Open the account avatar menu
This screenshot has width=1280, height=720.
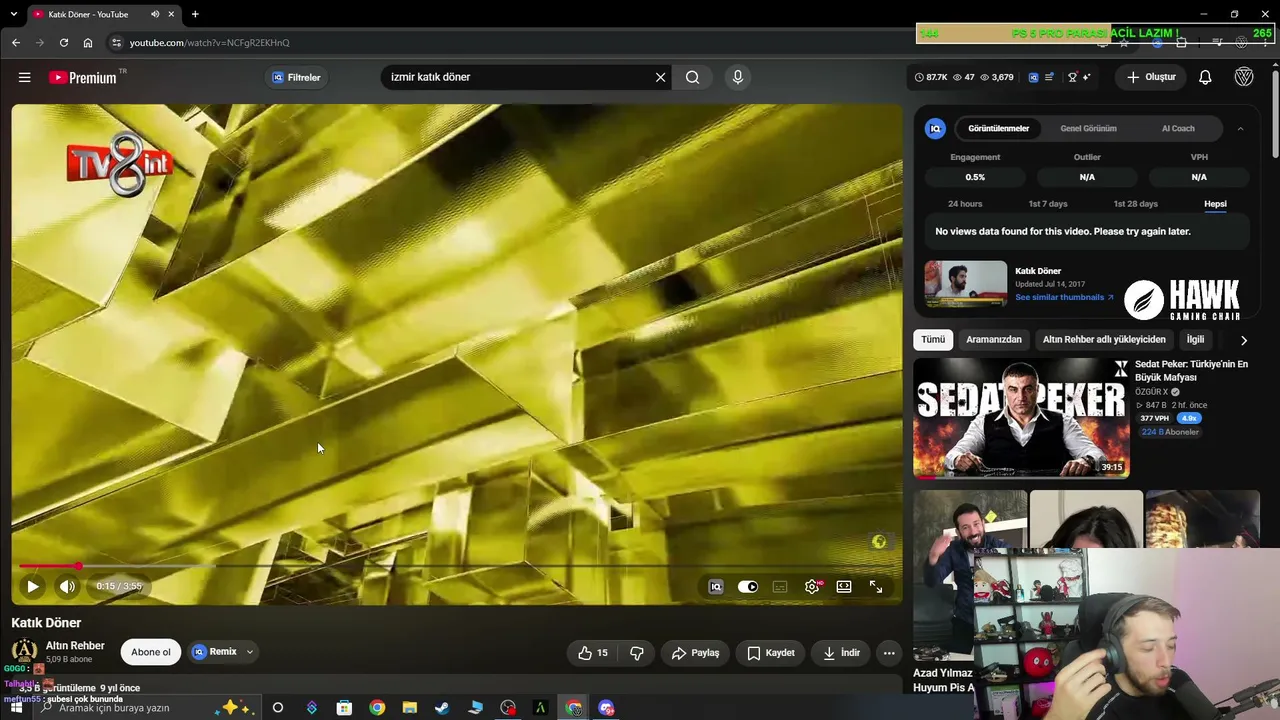(x=1244, y=77)
